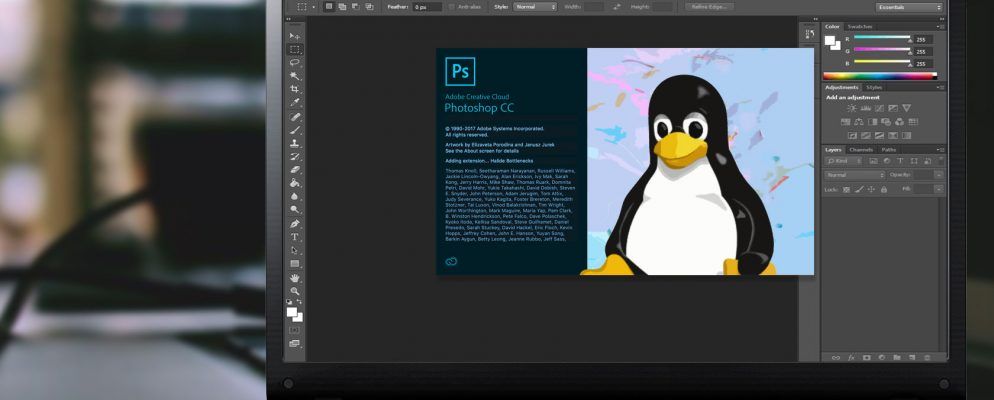Click the Feather input field
Screen dimensions: 994x400
[x=428, y=7]
